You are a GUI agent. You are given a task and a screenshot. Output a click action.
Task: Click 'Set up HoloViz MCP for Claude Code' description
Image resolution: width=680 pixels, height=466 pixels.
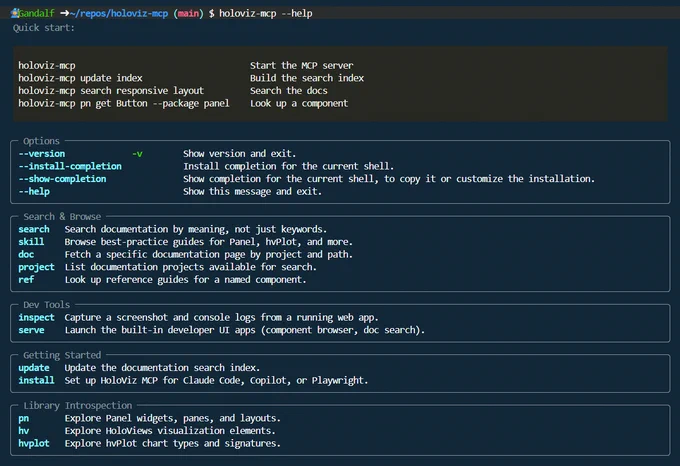(x=216, y=380)
